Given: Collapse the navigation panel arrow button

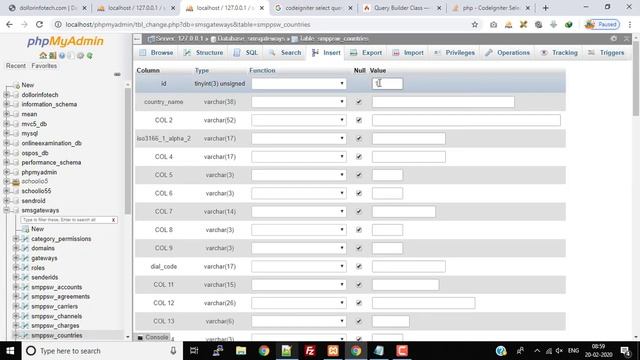Looking at the screenshot, I should point(138,39).
